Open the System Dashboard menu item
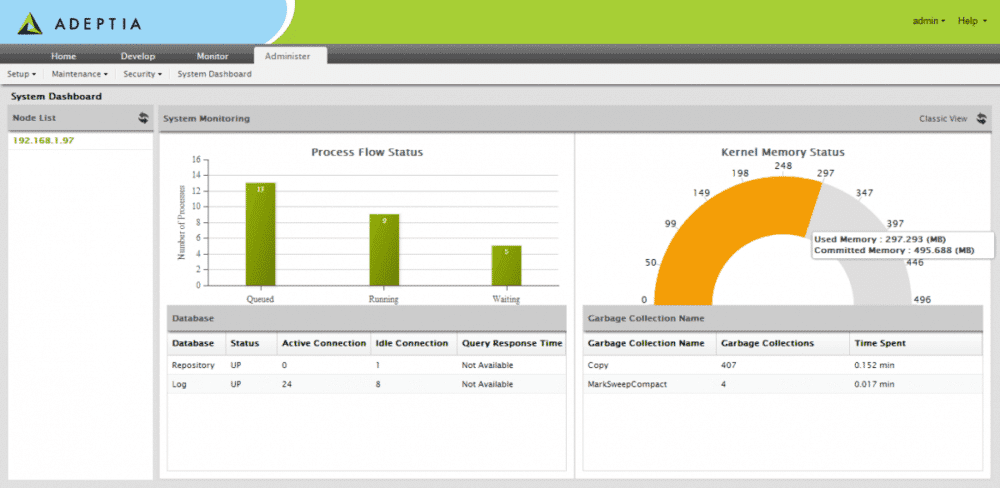 click(215, 74)
